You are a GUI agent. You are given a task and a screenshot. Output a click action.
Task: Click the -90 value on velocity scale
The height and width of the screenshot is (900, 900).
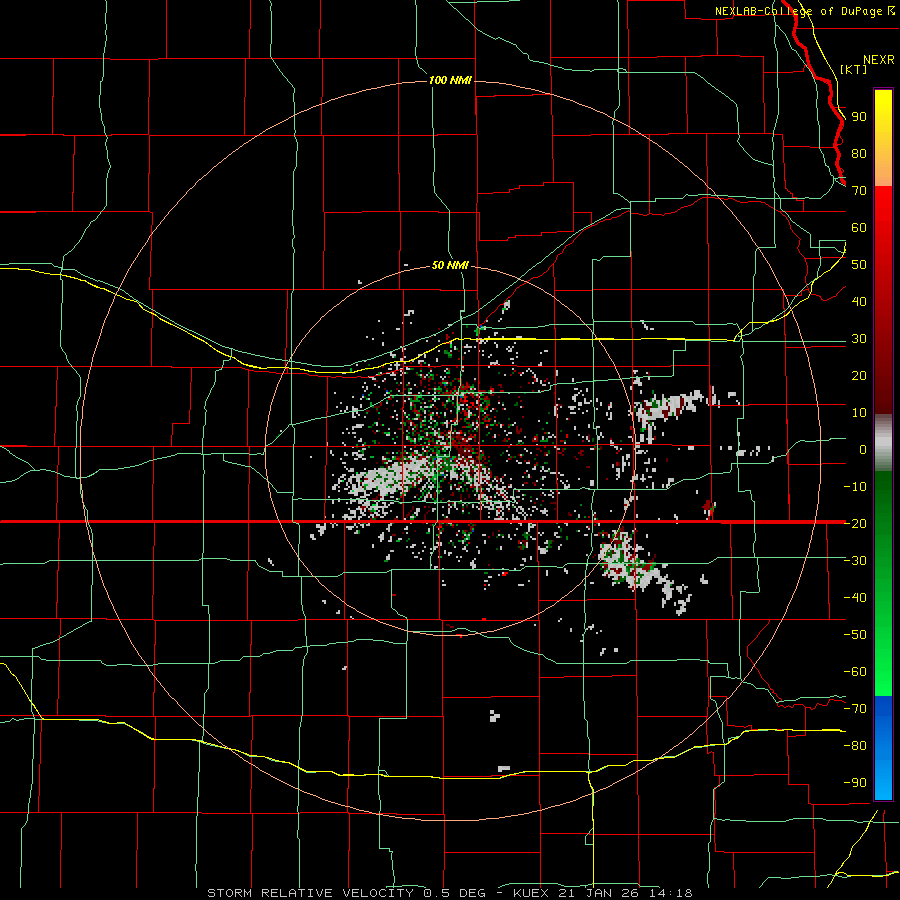(x=855, y=782)
